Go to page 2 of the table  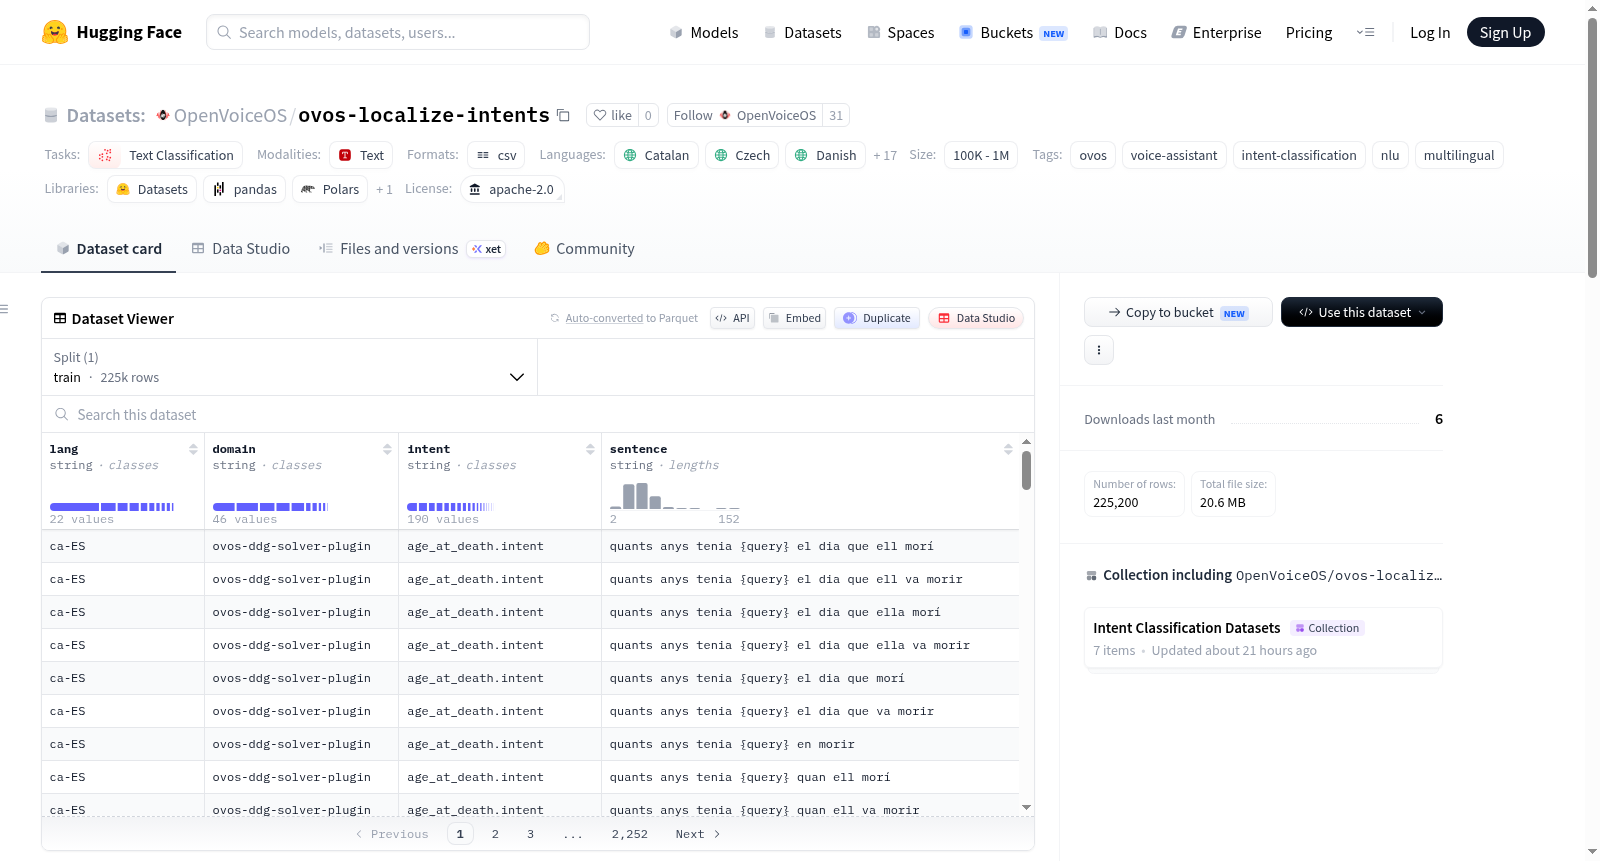click(495, 834)
